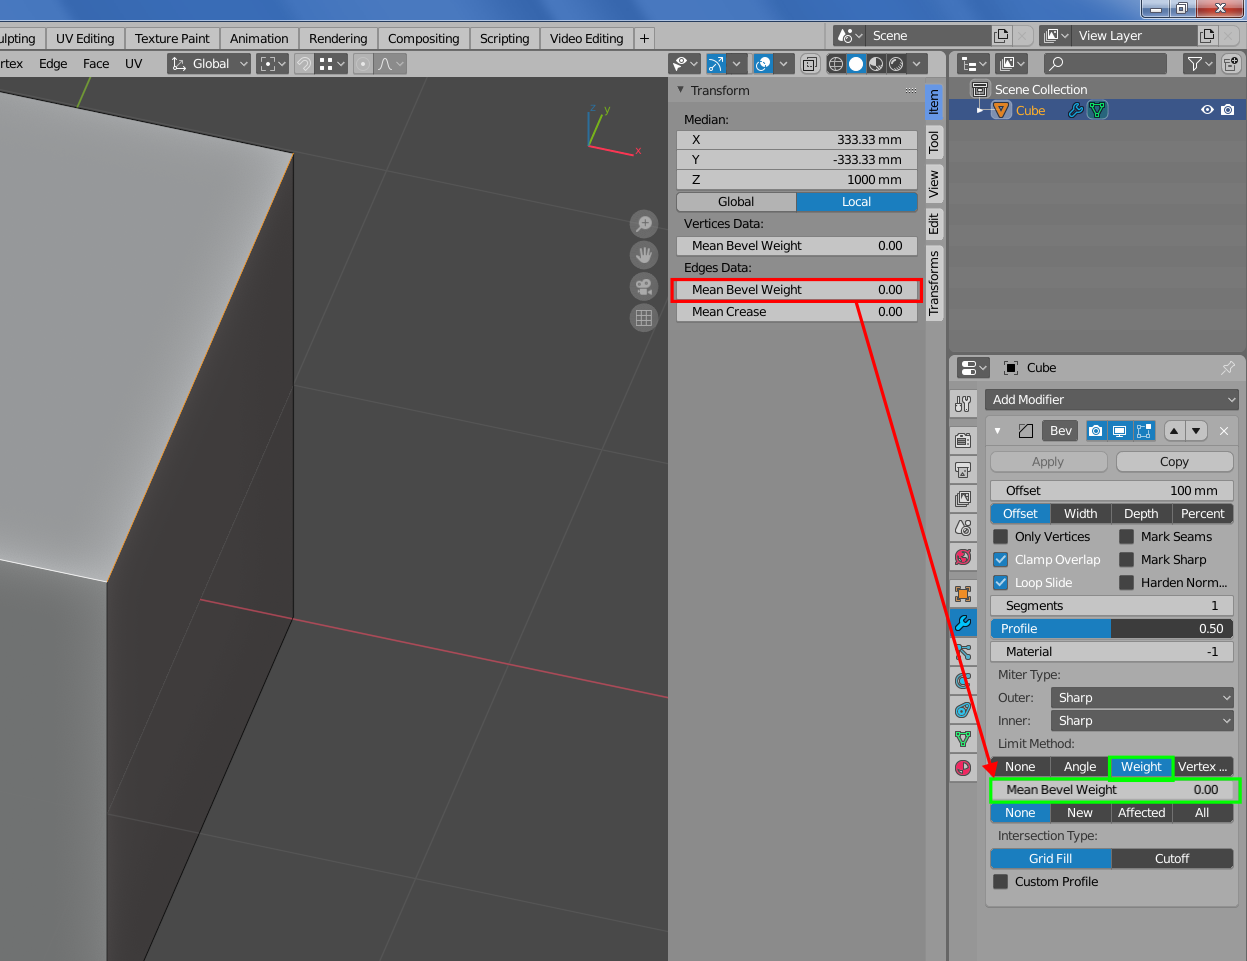Viewport: 1247px width, 961px height.
Task: Toggle the camera view icon
Action: (x=644, y=287)
